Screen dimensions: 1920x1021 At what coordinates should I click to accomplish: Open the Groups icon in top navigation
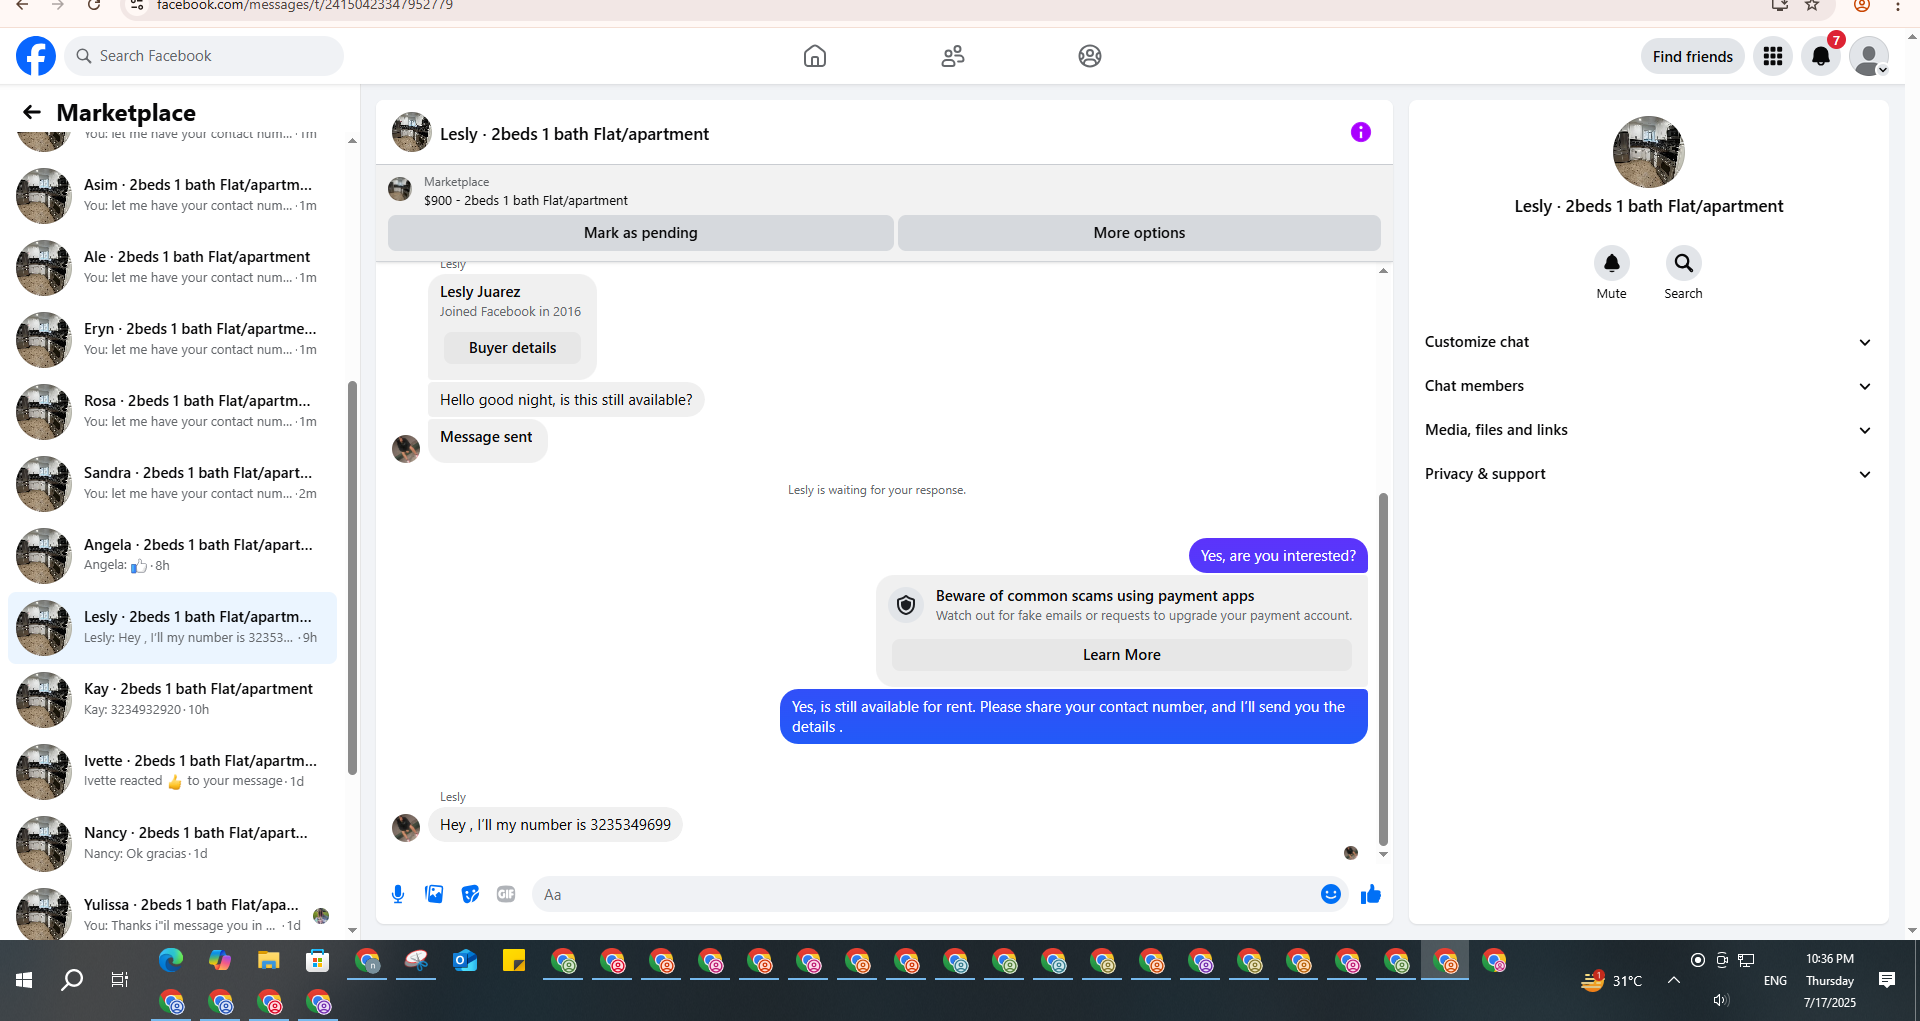(1090, 56)
